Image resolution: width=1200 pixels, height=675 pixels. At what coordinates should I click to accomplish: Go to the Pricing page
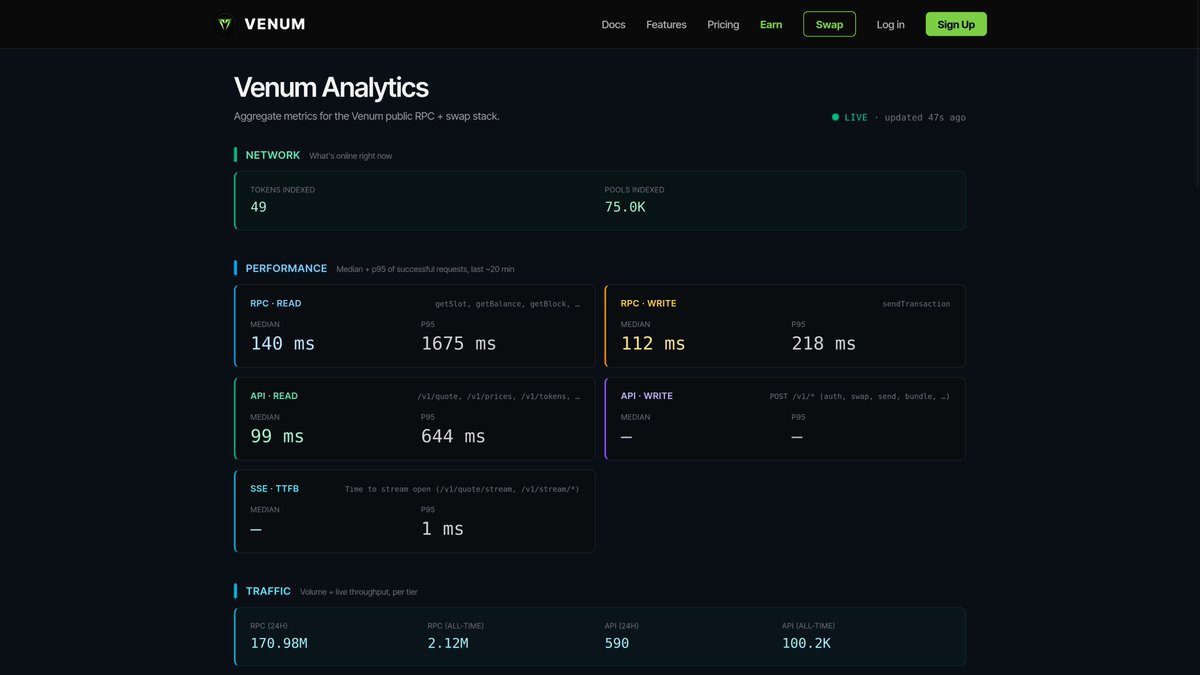723,24
